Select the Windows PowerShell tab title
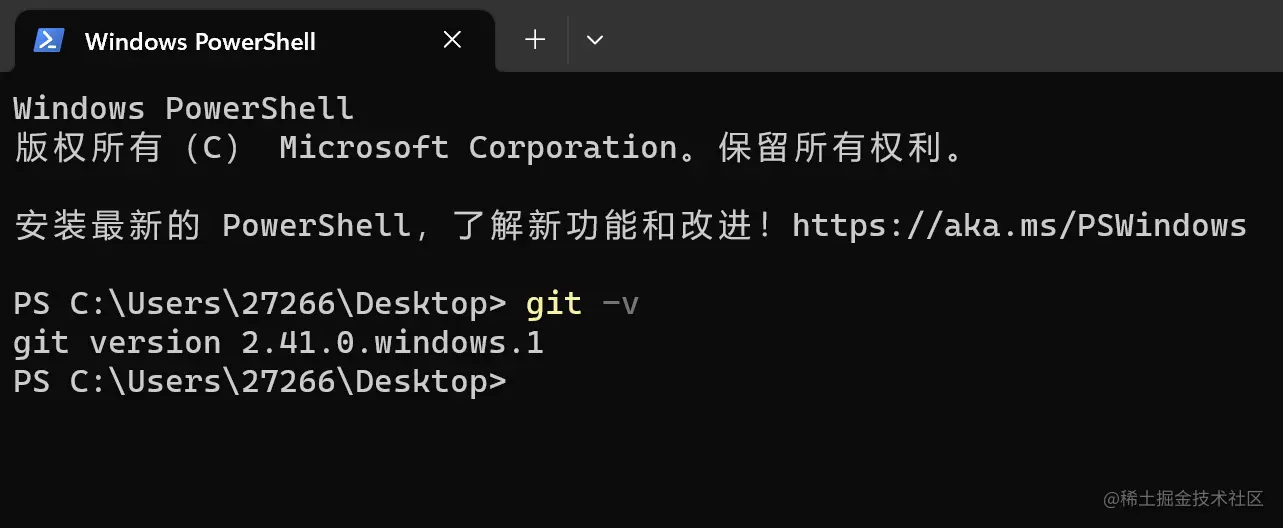1283x528 pixels. pyautogui.click(x=200, y=41)
